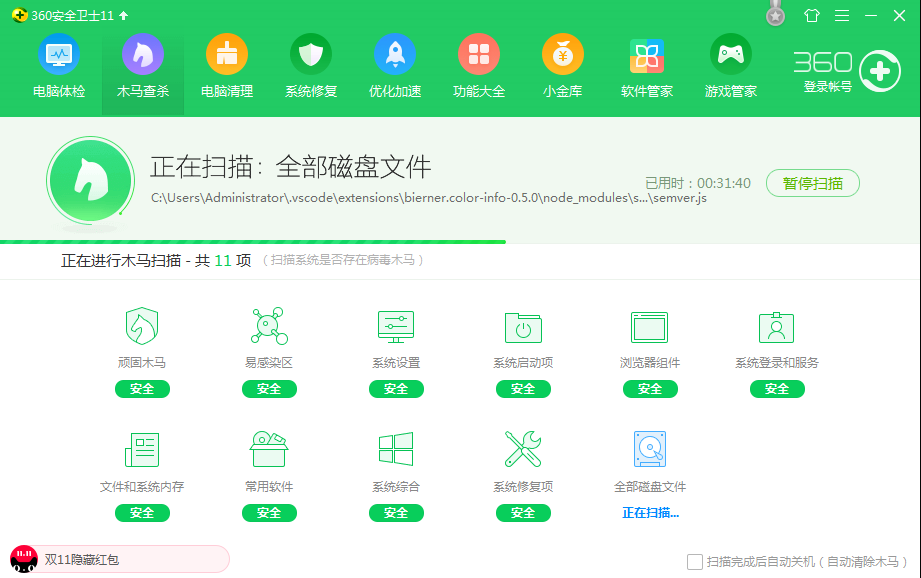Open the 小金库 money bag icon
This screenshot has width=921, height=578.
click(x=563, y=55)
